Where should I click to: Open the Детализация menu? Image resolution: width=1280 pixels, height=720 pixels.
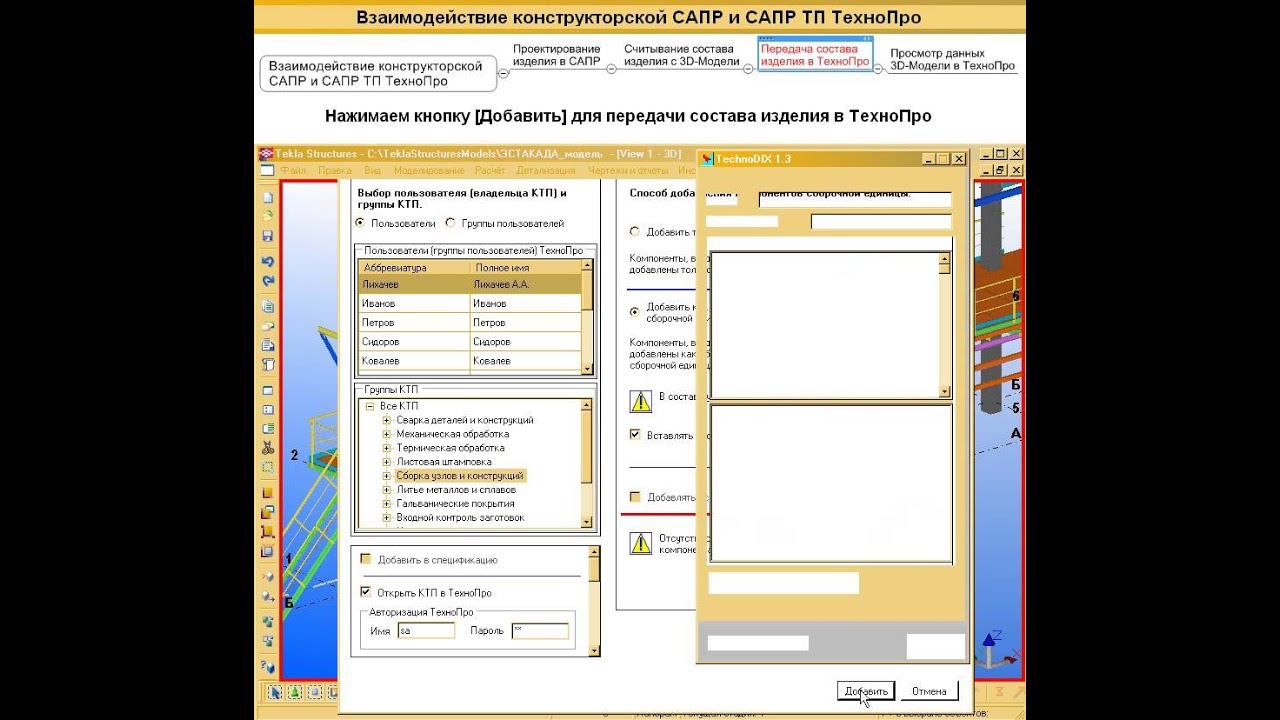coord(545,171)
